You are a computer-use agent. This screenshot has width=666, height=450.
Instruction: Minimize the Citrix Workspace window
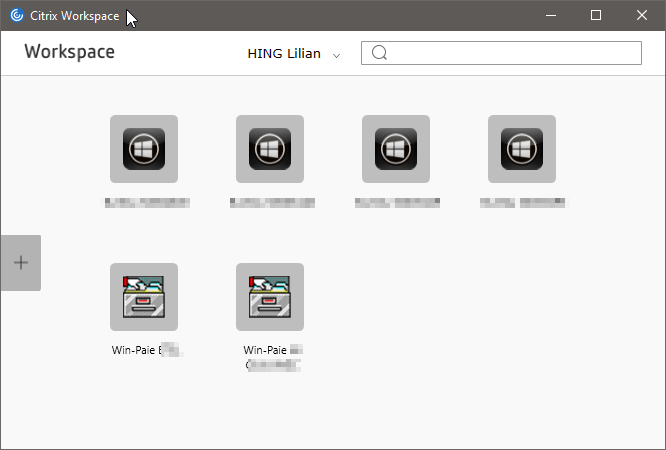click(550, 15)
